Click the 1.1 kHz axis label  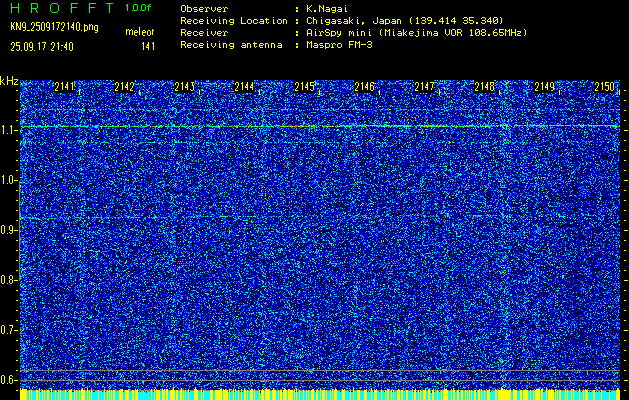pos(8,130)
